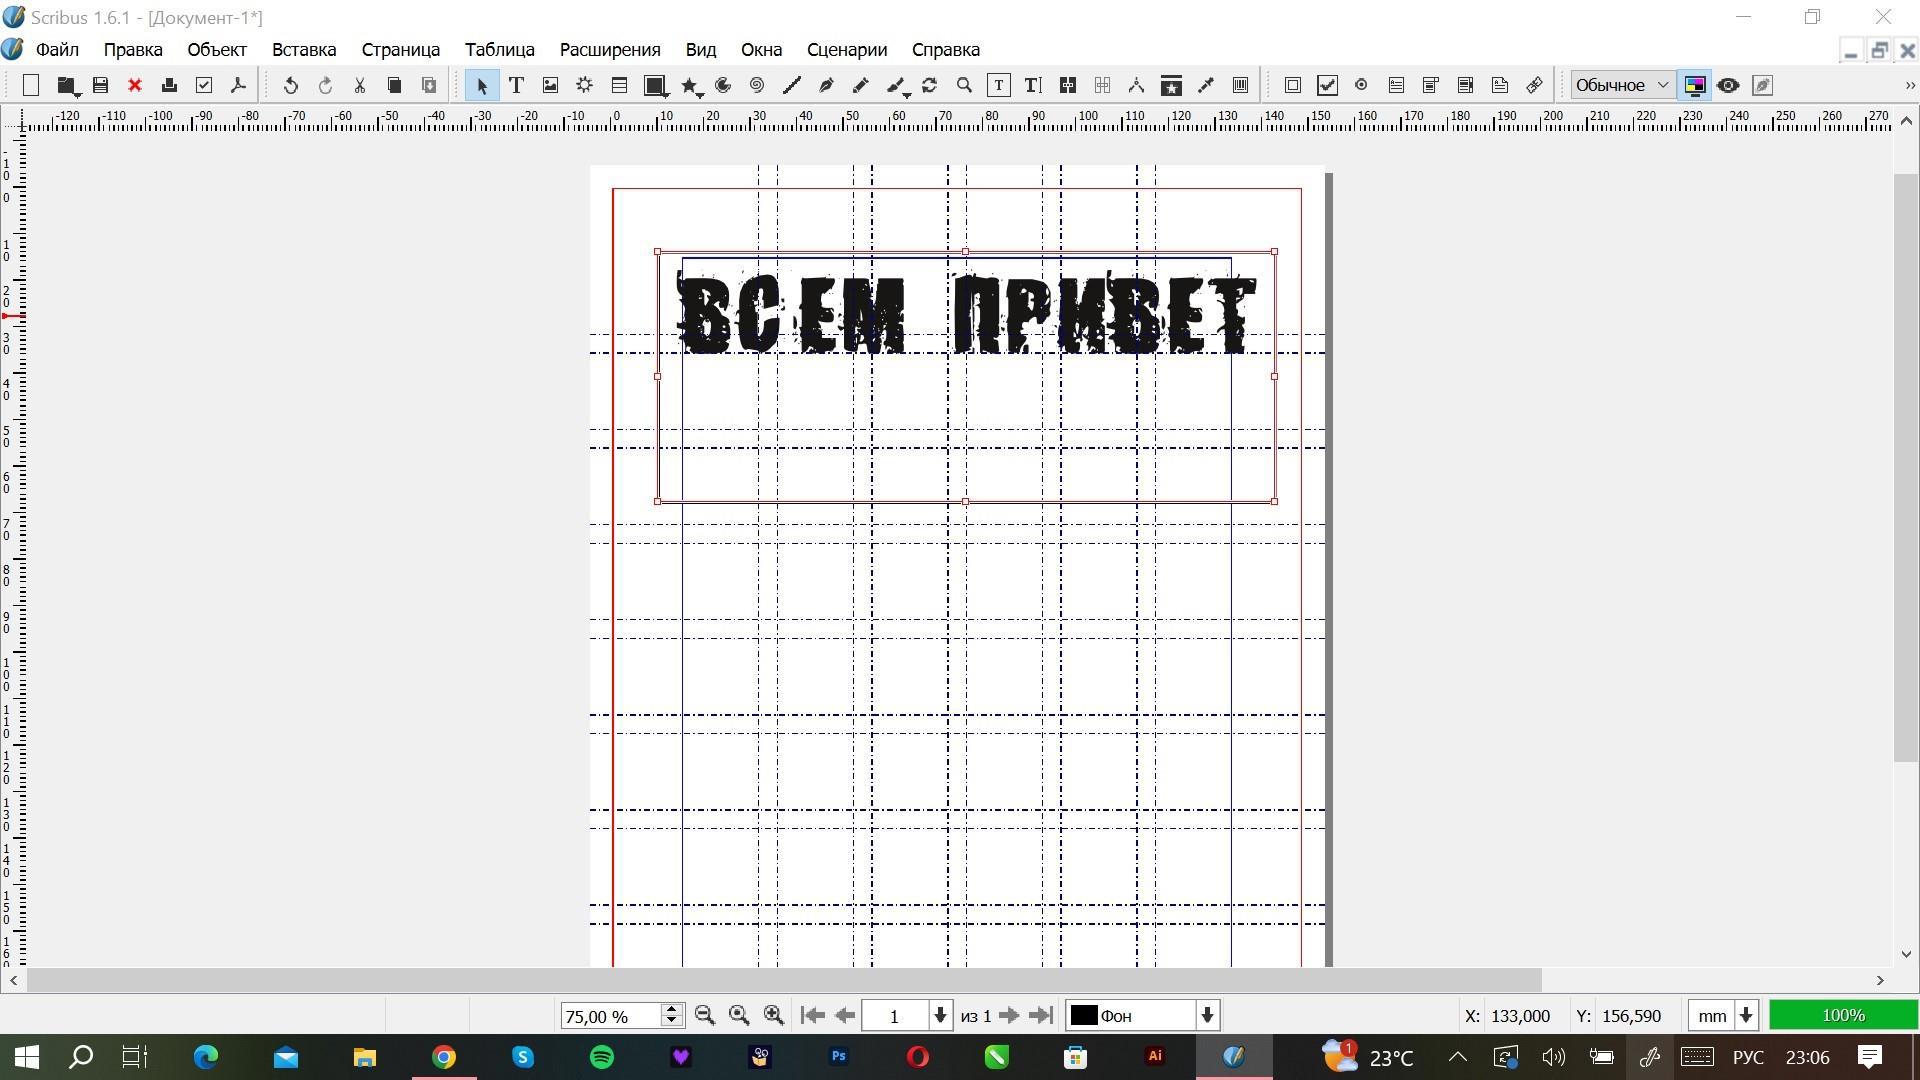Open the mm units dropdown
This screenshot has height=1080, width=1920.
click(x=1746, y=1015)
